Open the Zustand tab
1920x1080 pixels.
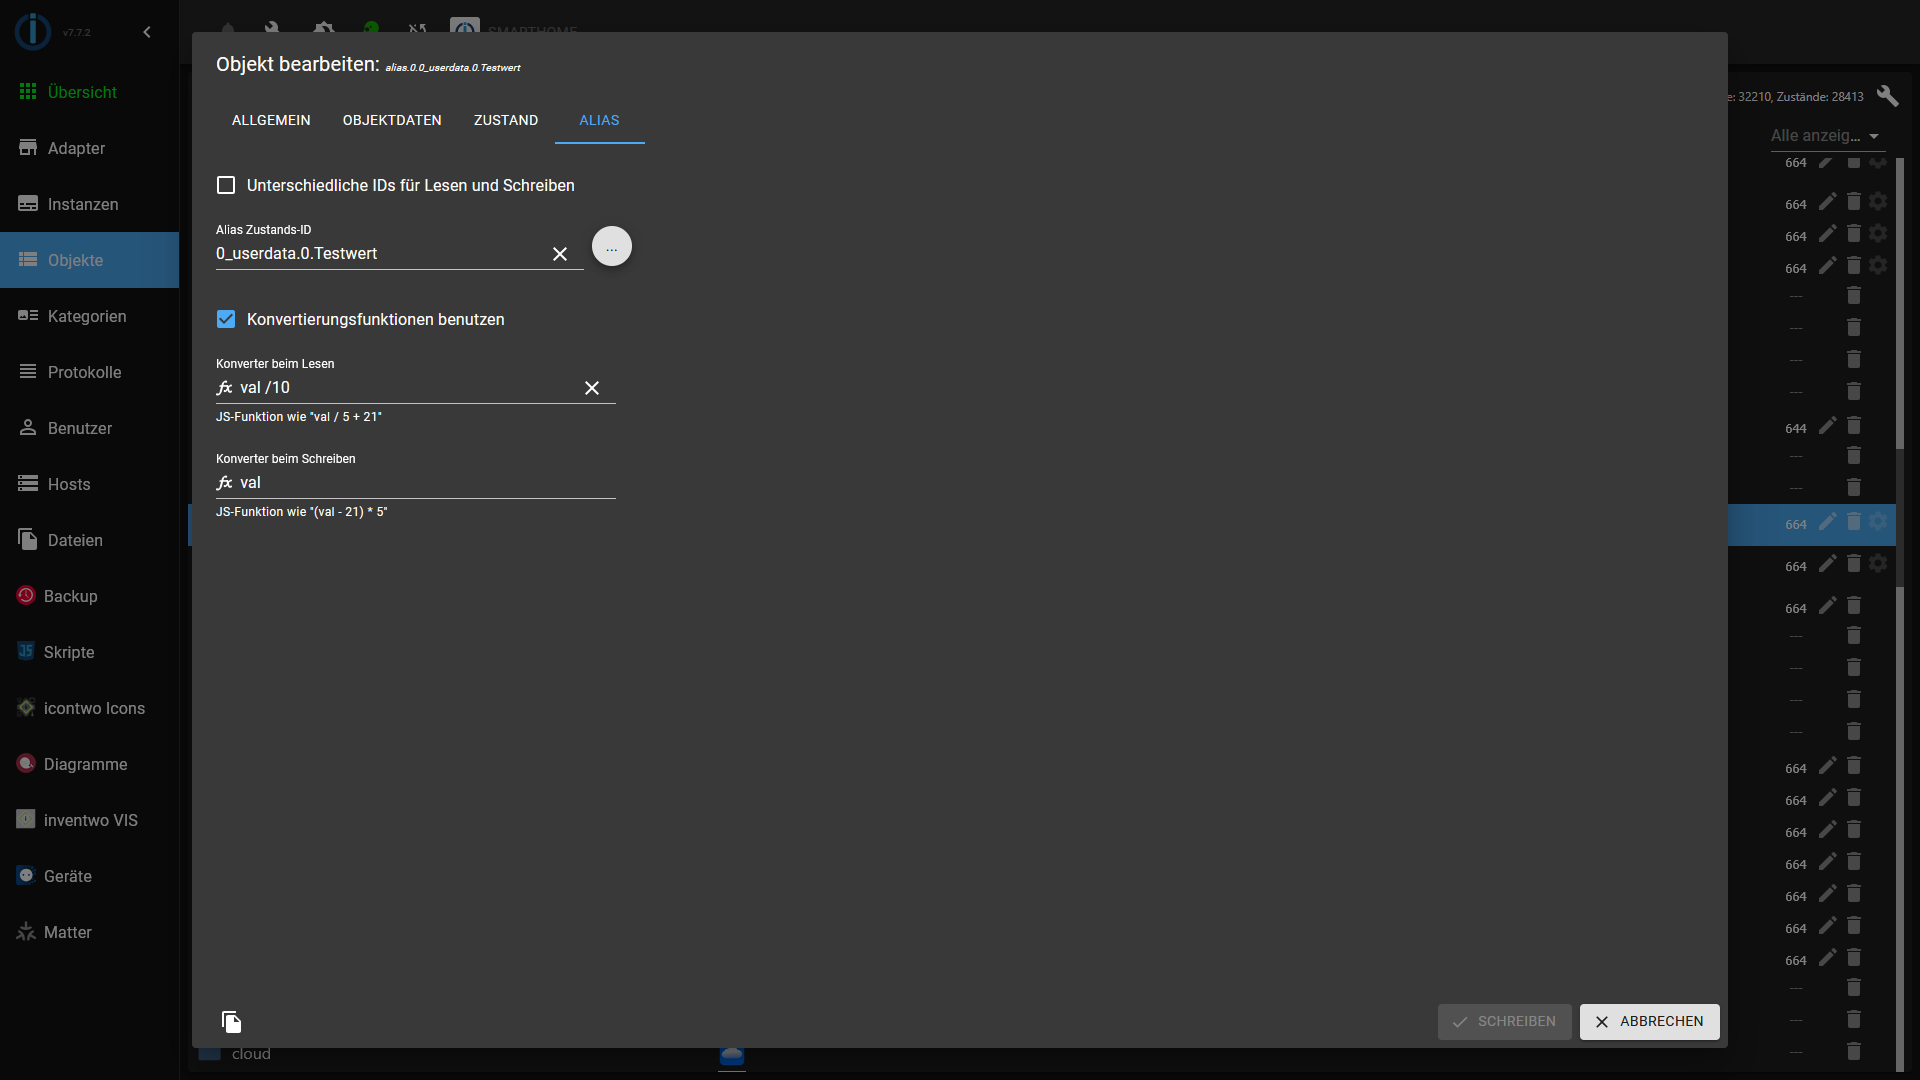click(506, 120)
